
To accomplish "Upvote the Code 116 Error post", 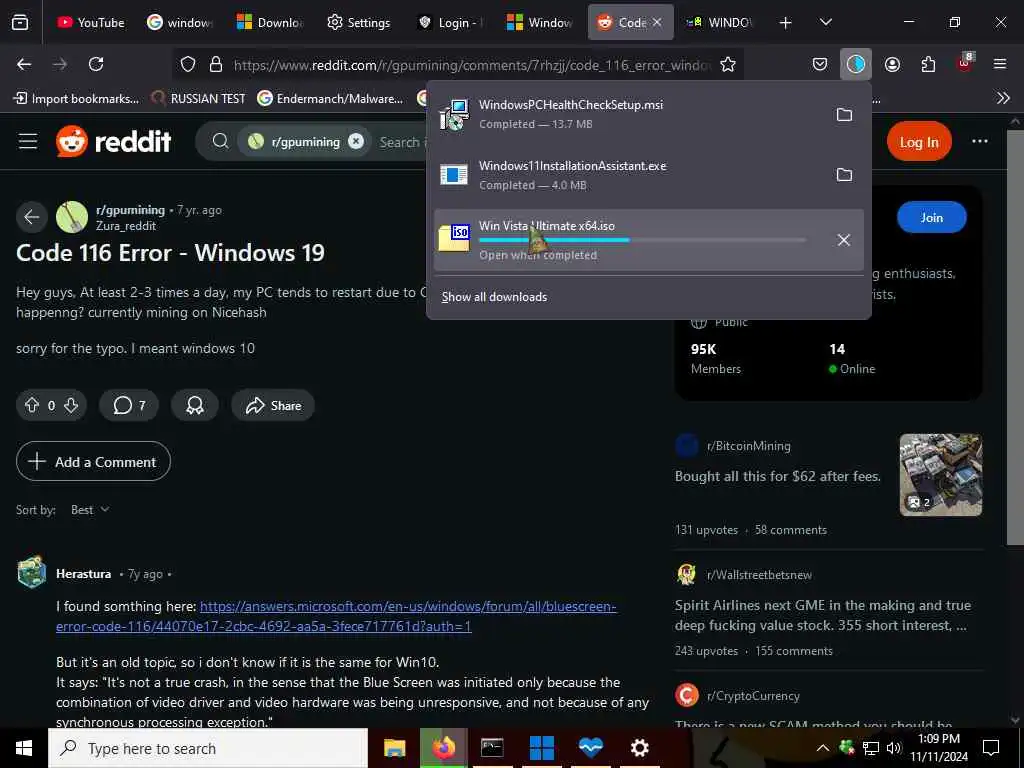I will pyautogui.click(x=32, y=406).
